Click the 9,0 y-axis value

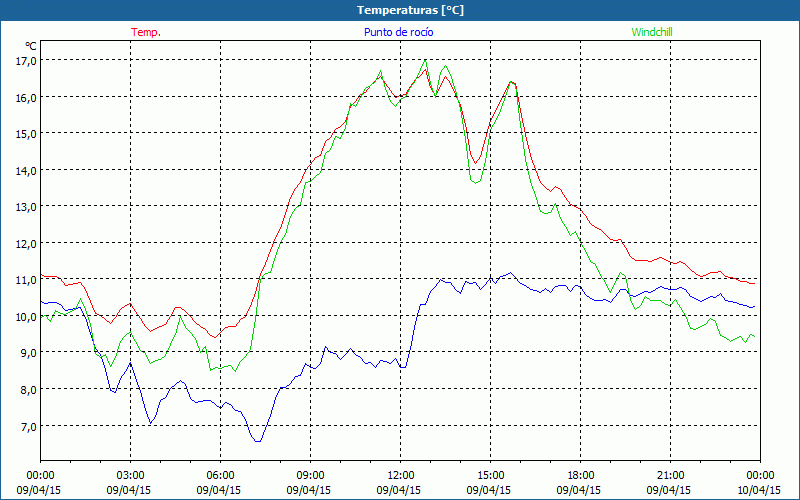click(x=28, y=353)
